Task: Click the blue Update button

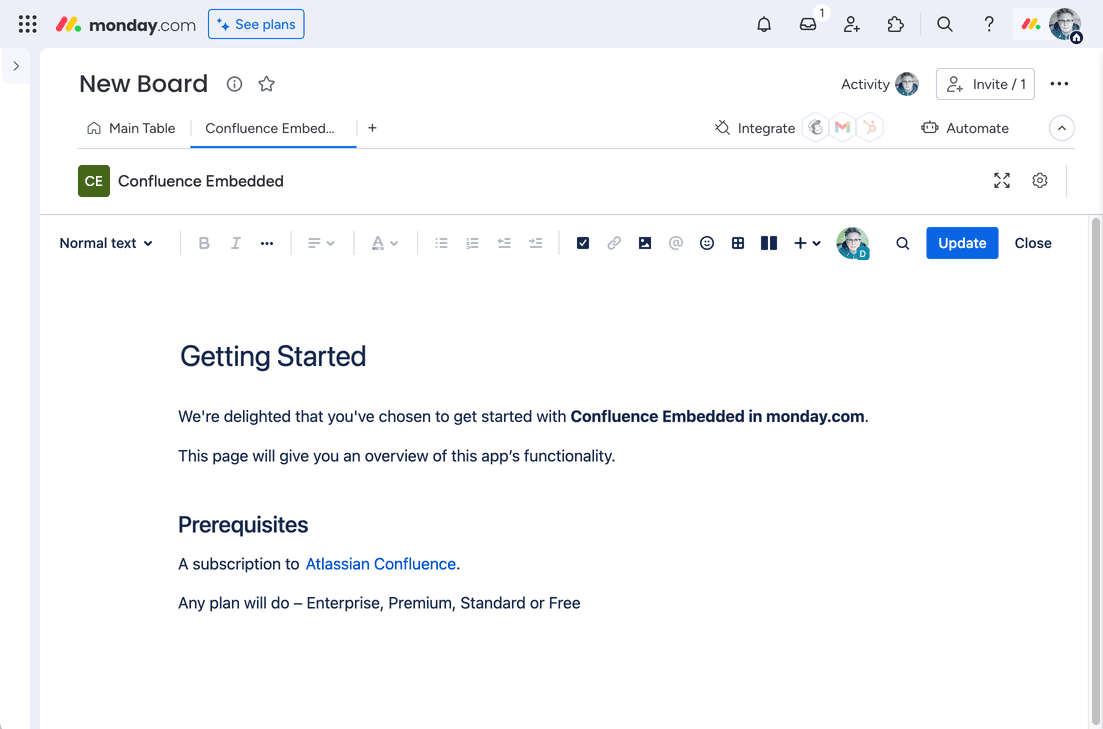Action: pyautogui.click(x=962, y=243)
